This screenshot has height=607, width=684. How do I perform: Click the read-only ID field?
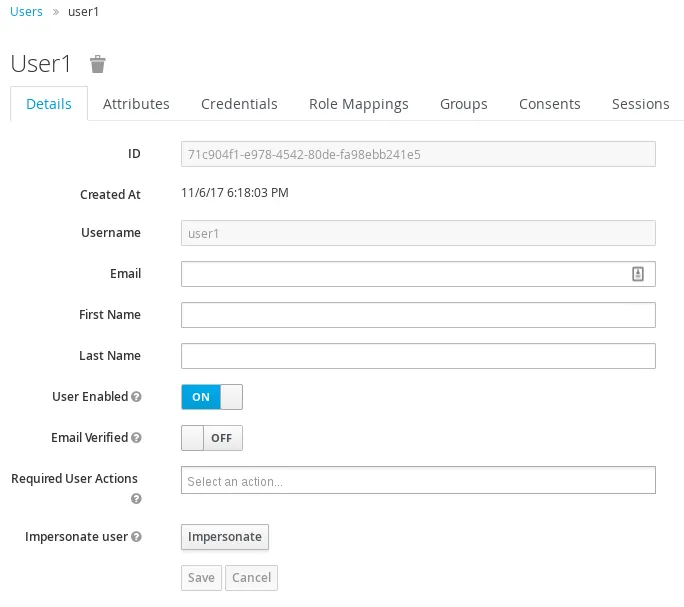(418, 154)
